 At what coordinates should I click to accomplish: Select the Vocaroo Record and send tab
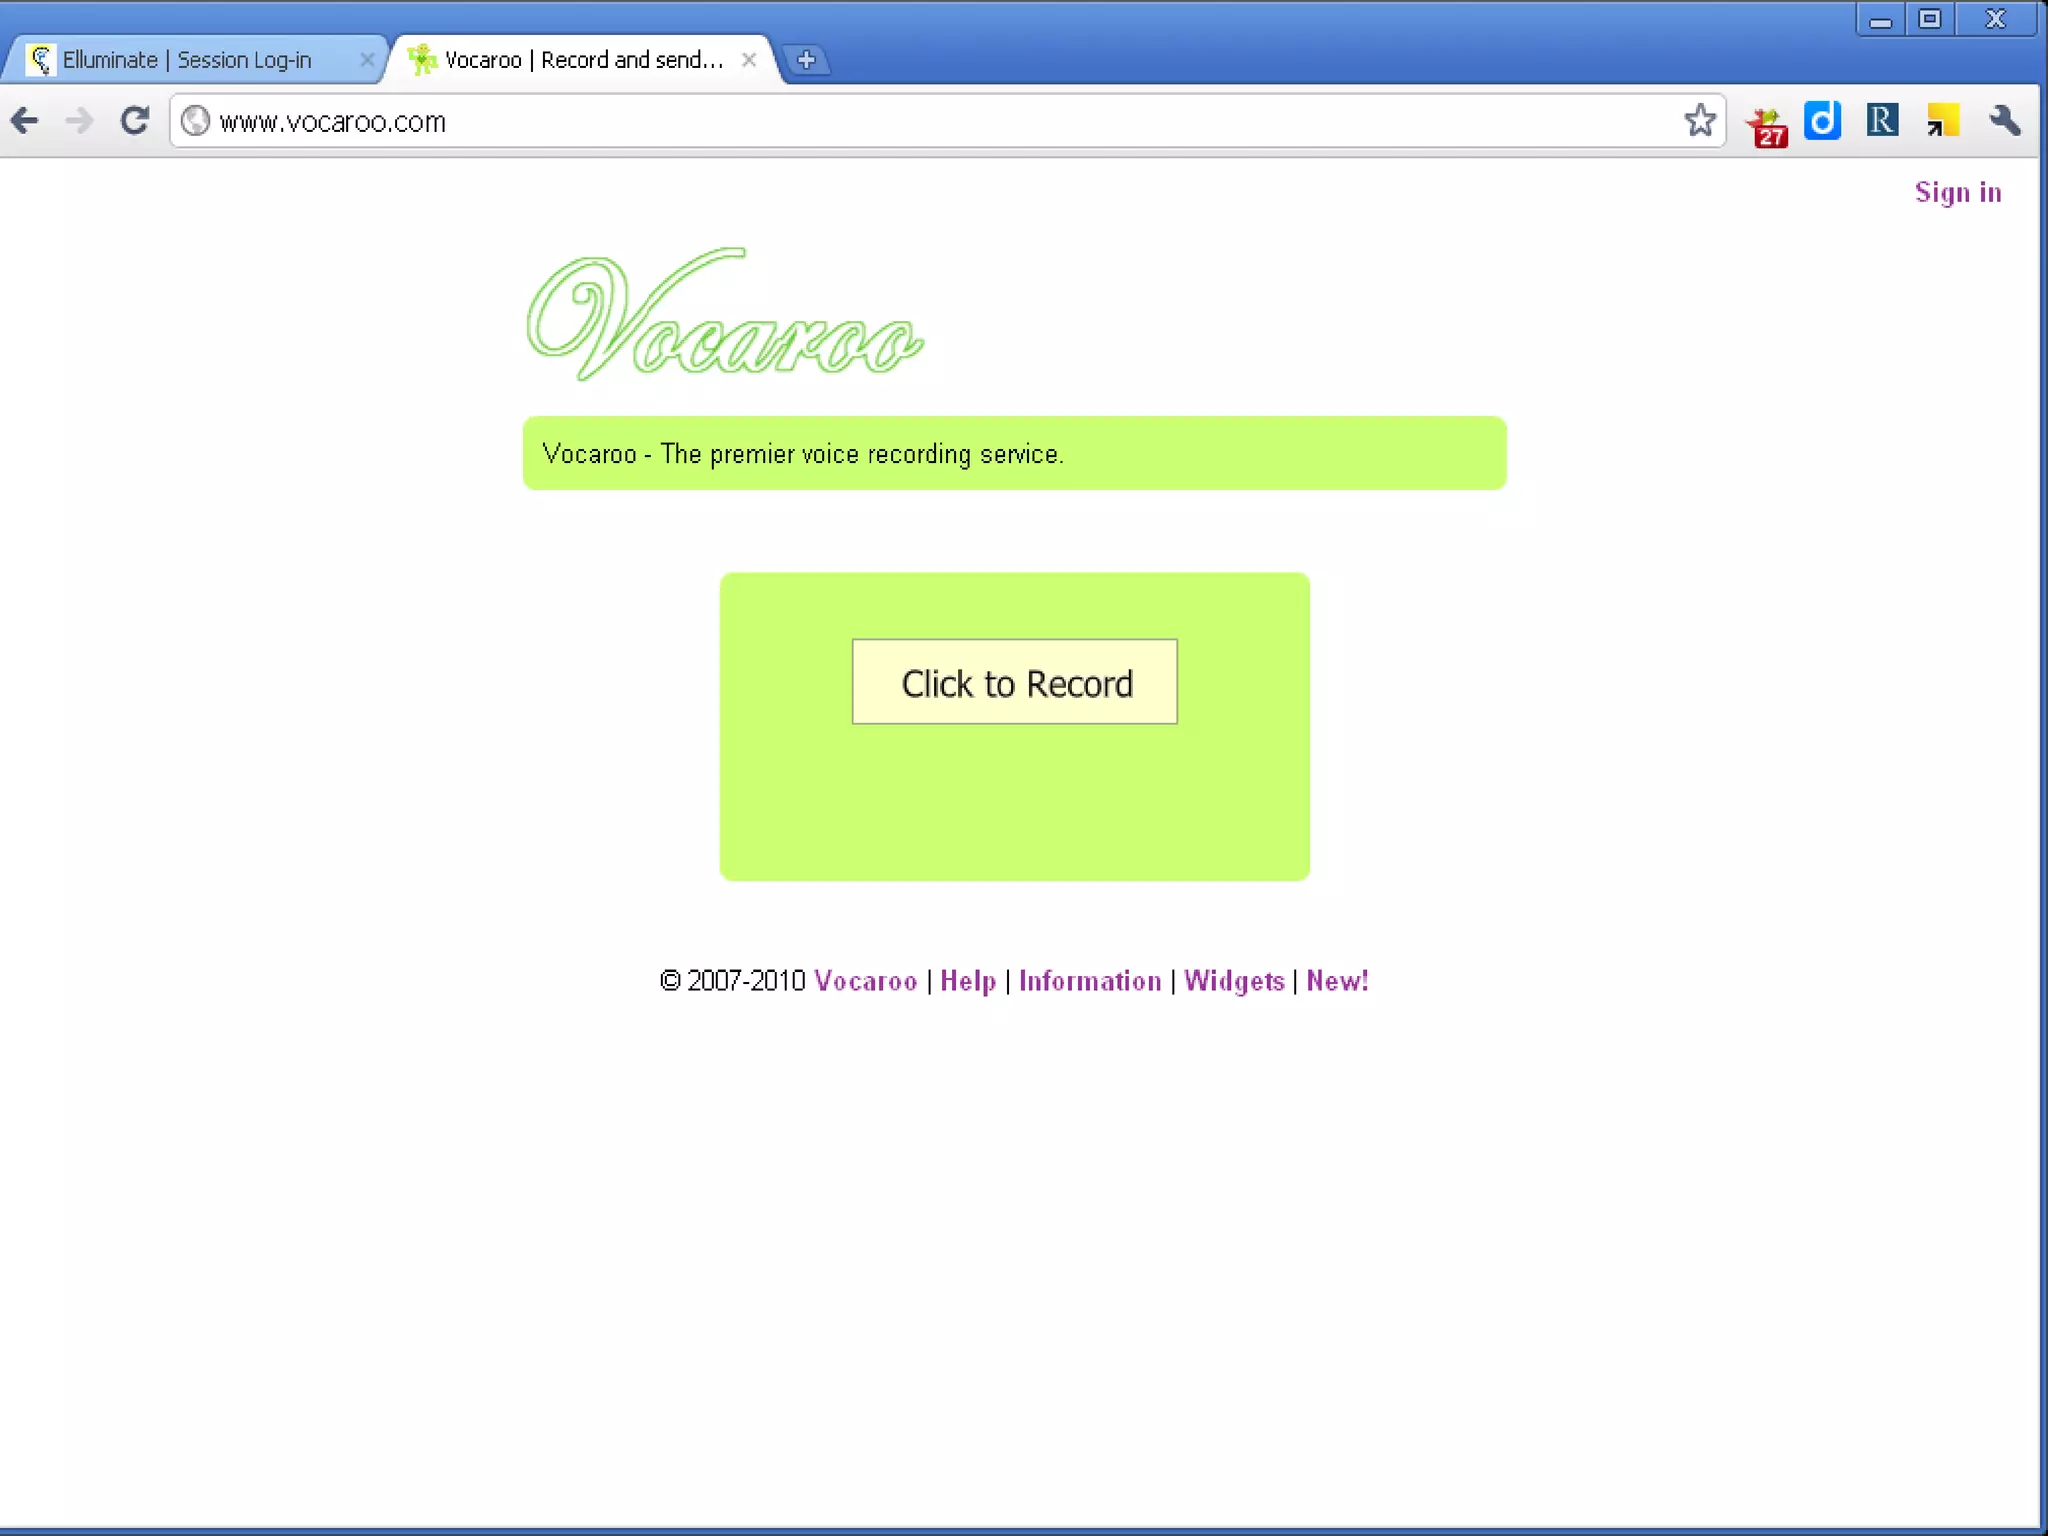coord(583,60)
